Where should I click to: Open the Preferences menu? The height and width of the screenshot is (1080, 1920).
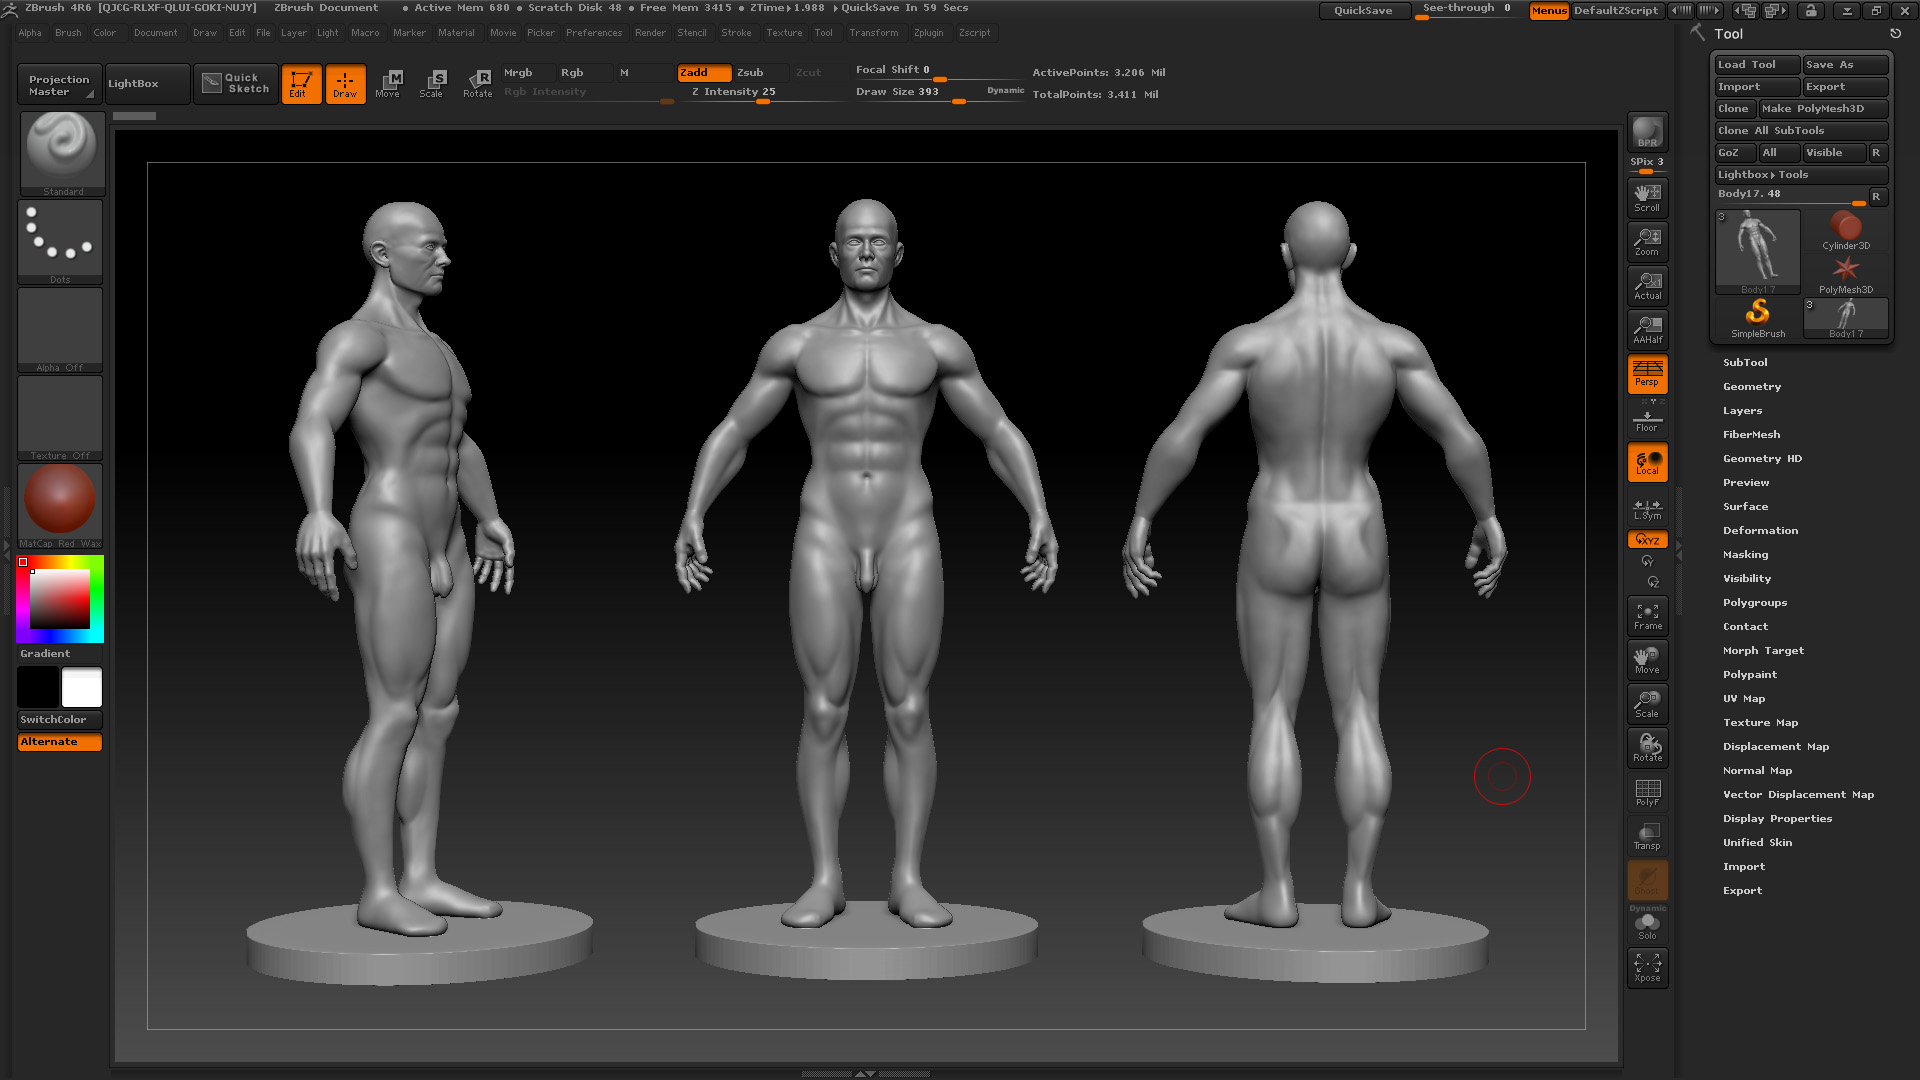click(594, 33)
